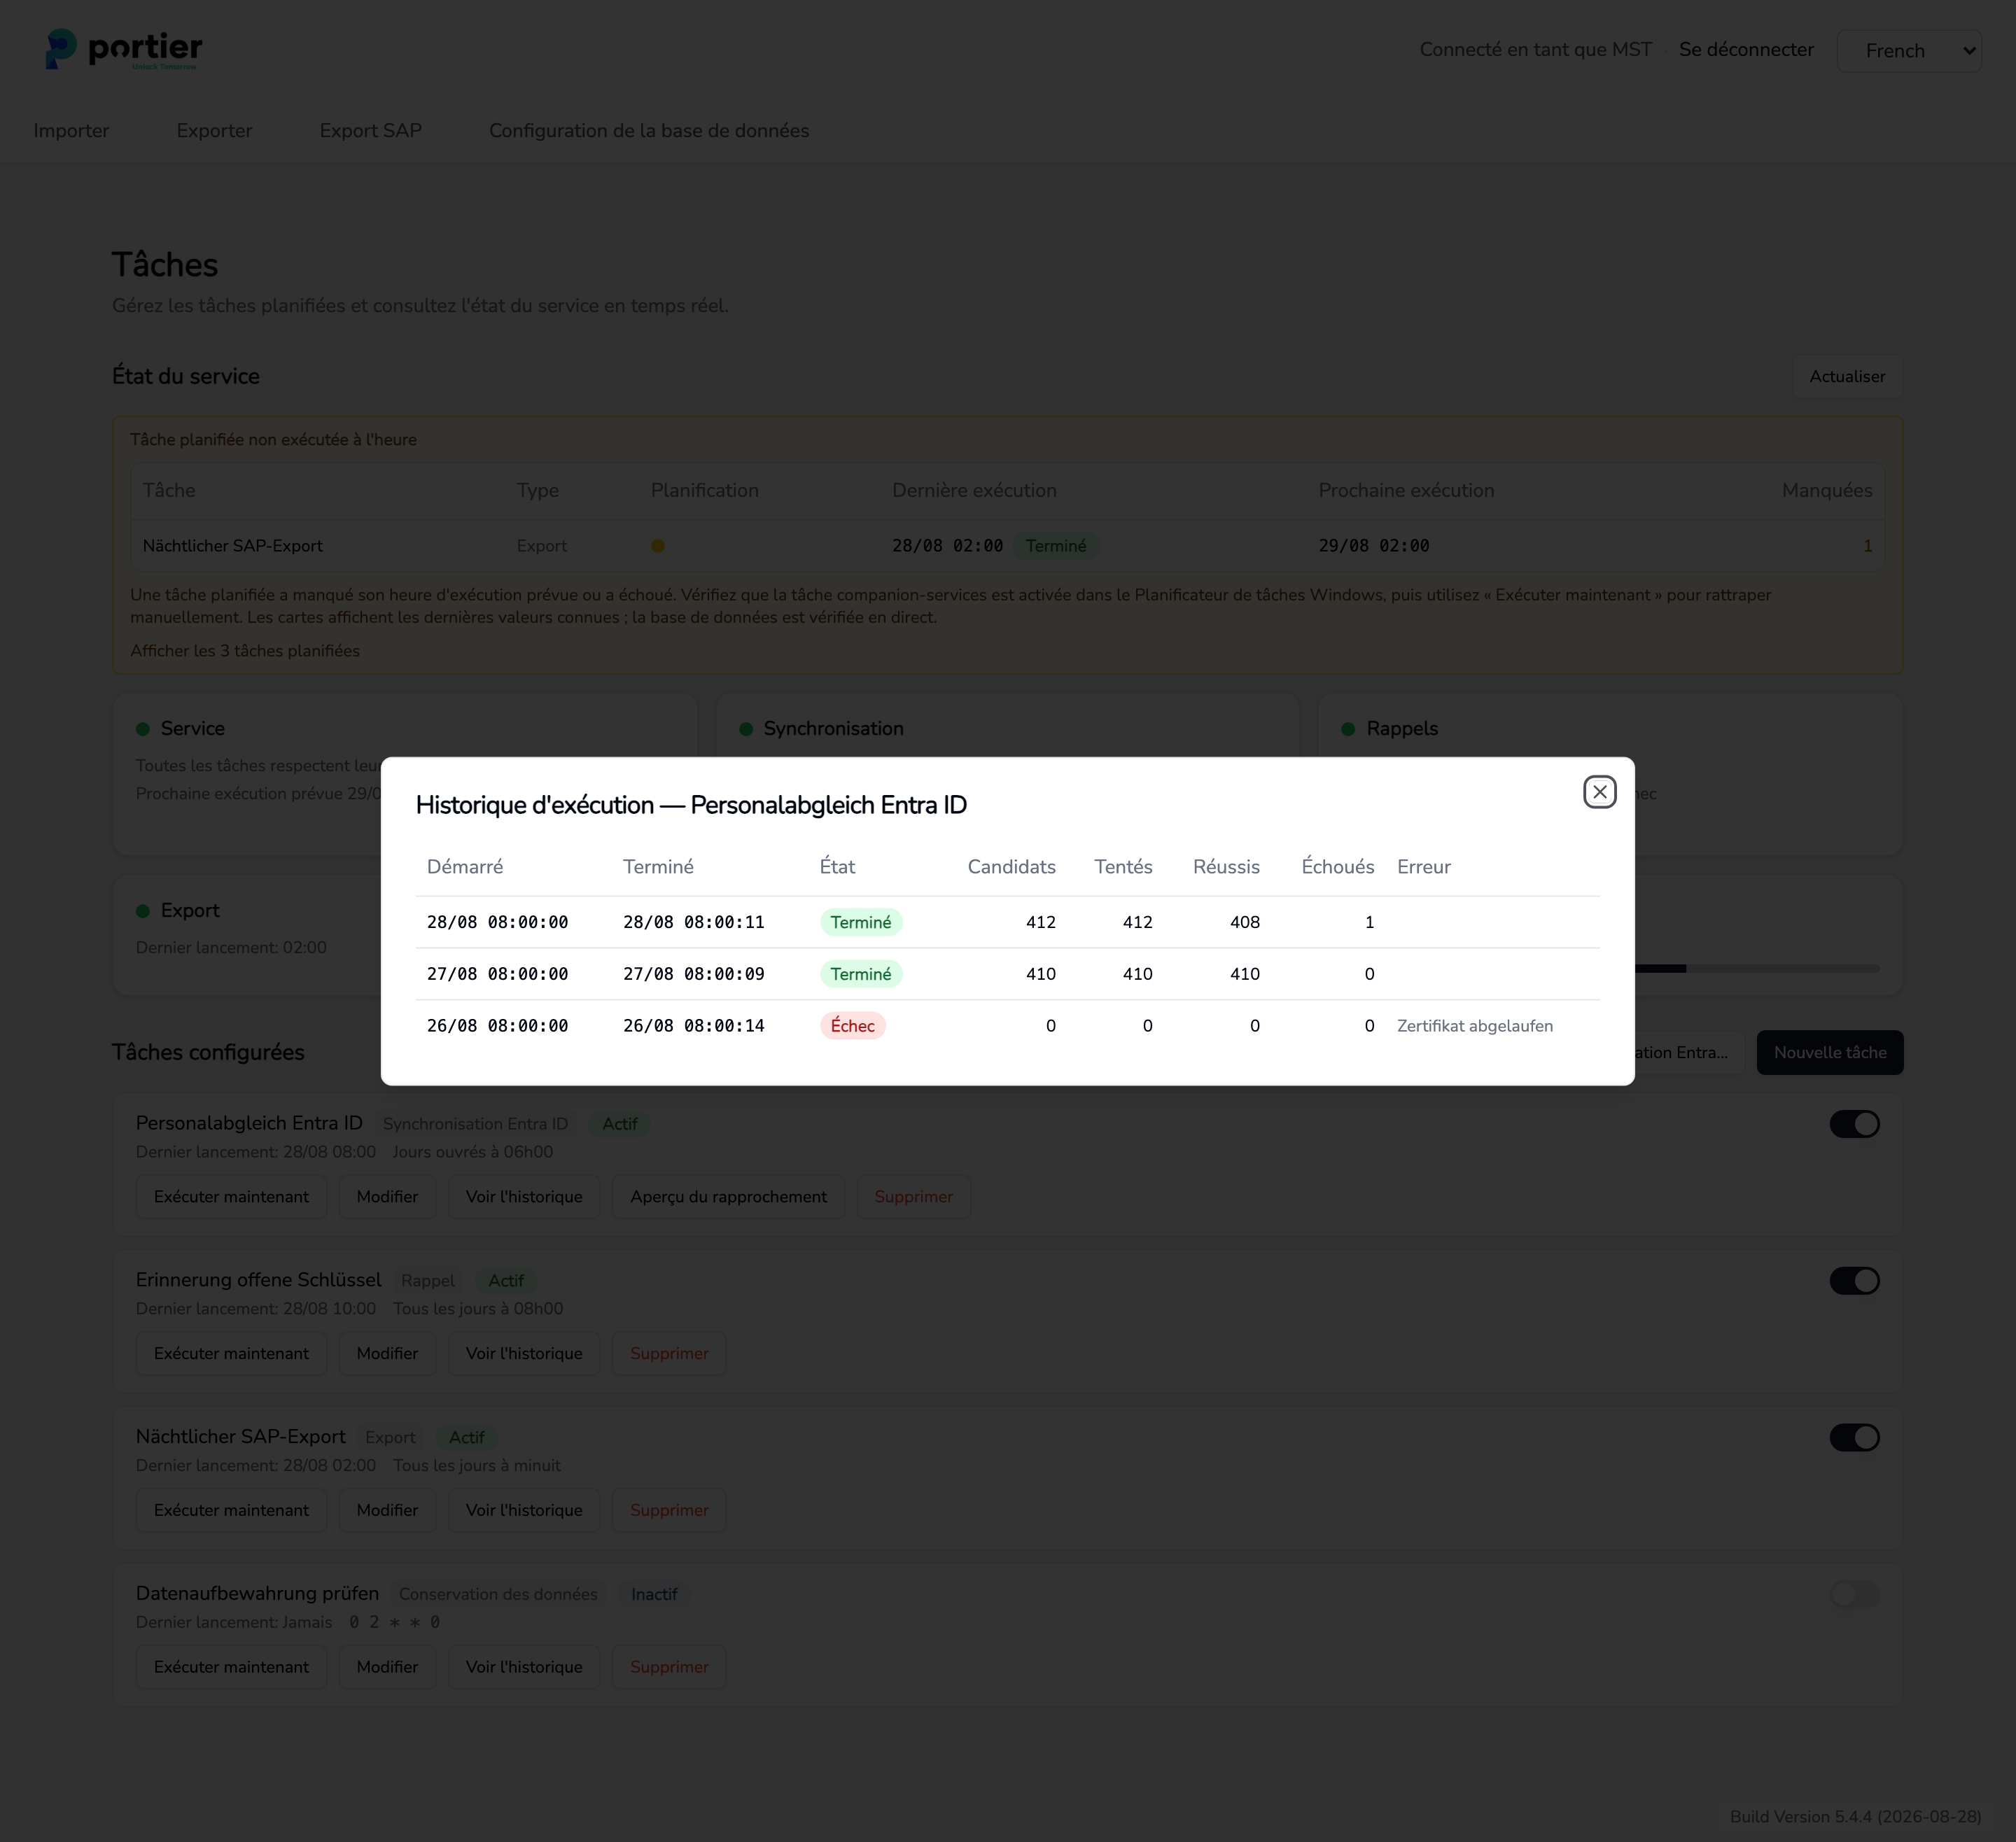The width and height of the screenshot is (2016, 1842).
Task: Run Erinnerung offene Schlüssel with Exécuter maintenant
Action: click(231, 1354)
